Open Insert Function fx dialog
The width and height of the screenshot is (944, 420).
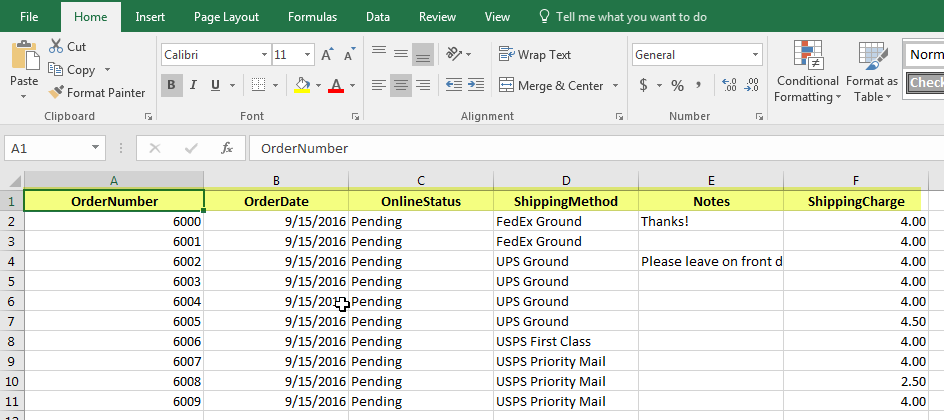point(227,148)
